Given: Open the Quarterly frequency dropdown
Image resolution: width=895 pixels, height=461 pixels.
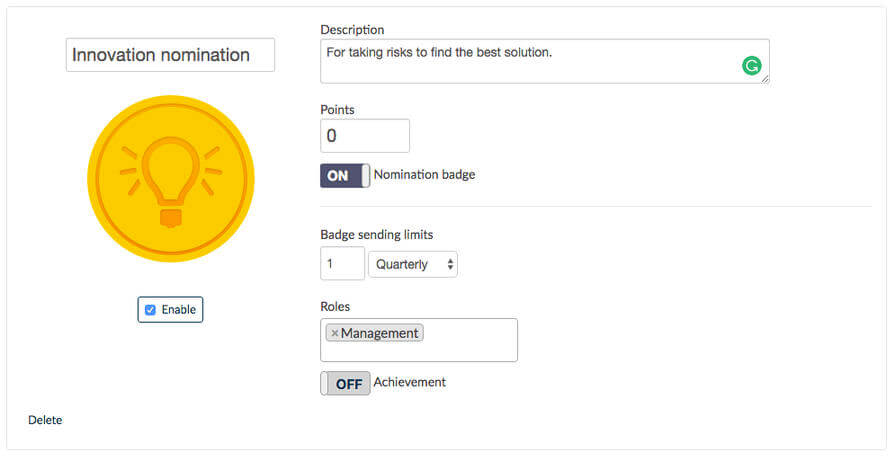Looking at the screenshot, I should [x=413, y=264].
